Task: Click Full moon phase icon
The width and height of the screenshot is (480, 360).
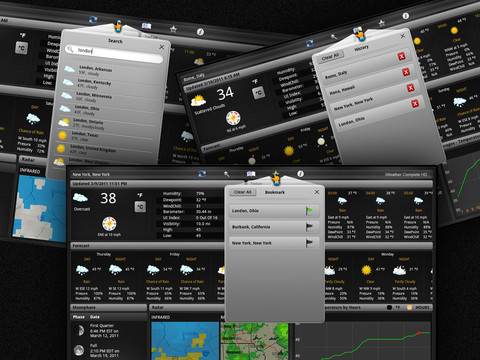Action: pos(79,350)
